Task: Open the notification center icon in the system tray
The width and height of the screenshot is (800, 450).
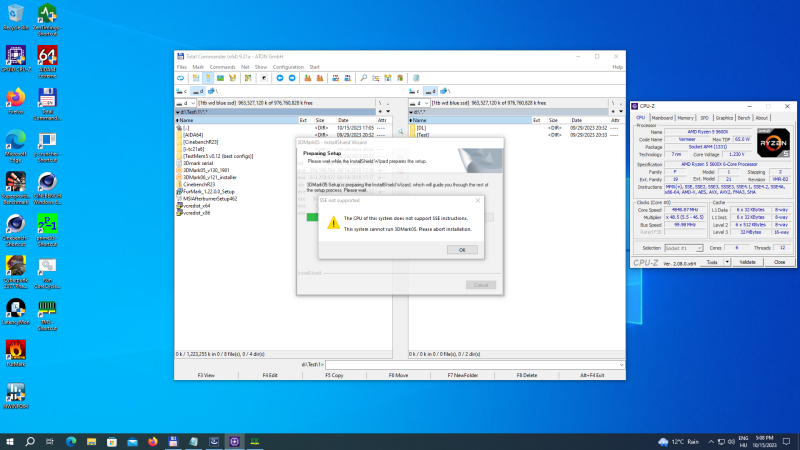Action: coord(787,441)
